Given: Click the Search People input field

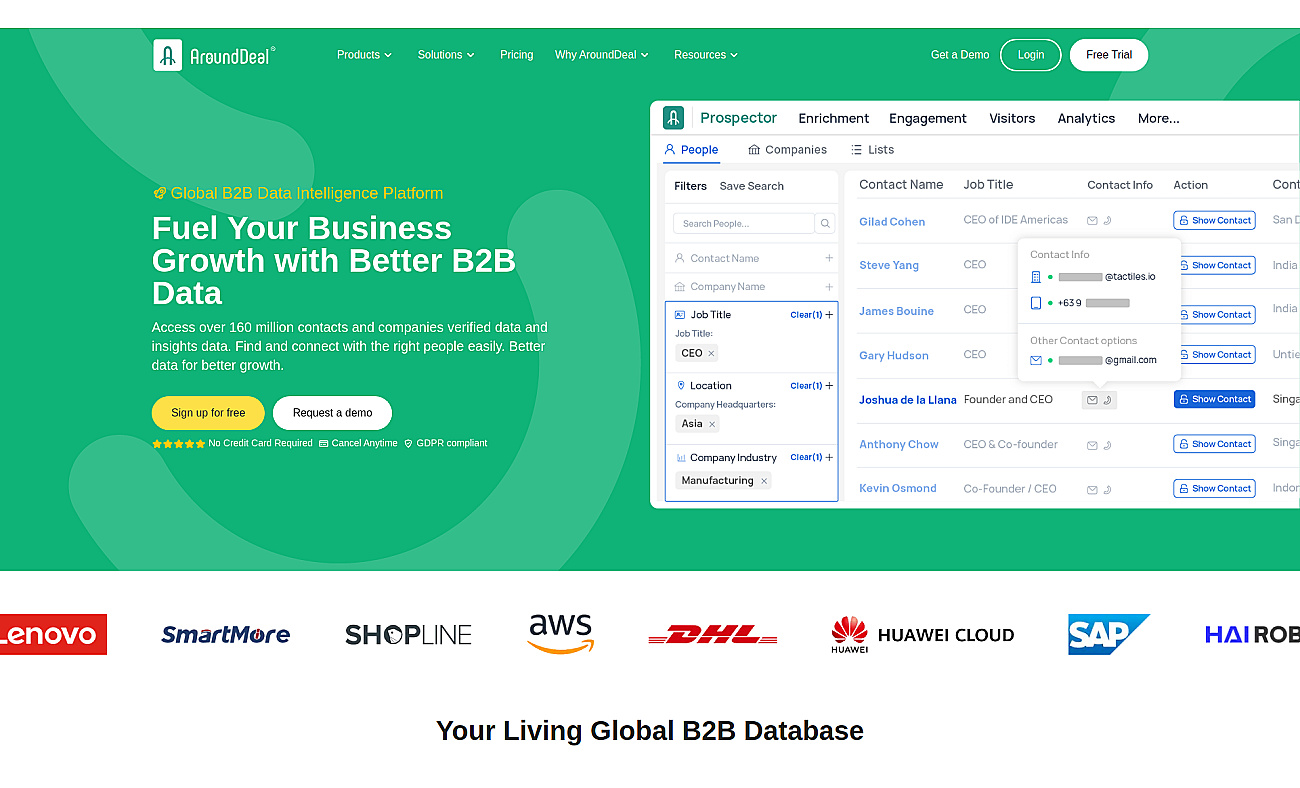Looking at the screenshot, I should [x=744, y=224].
